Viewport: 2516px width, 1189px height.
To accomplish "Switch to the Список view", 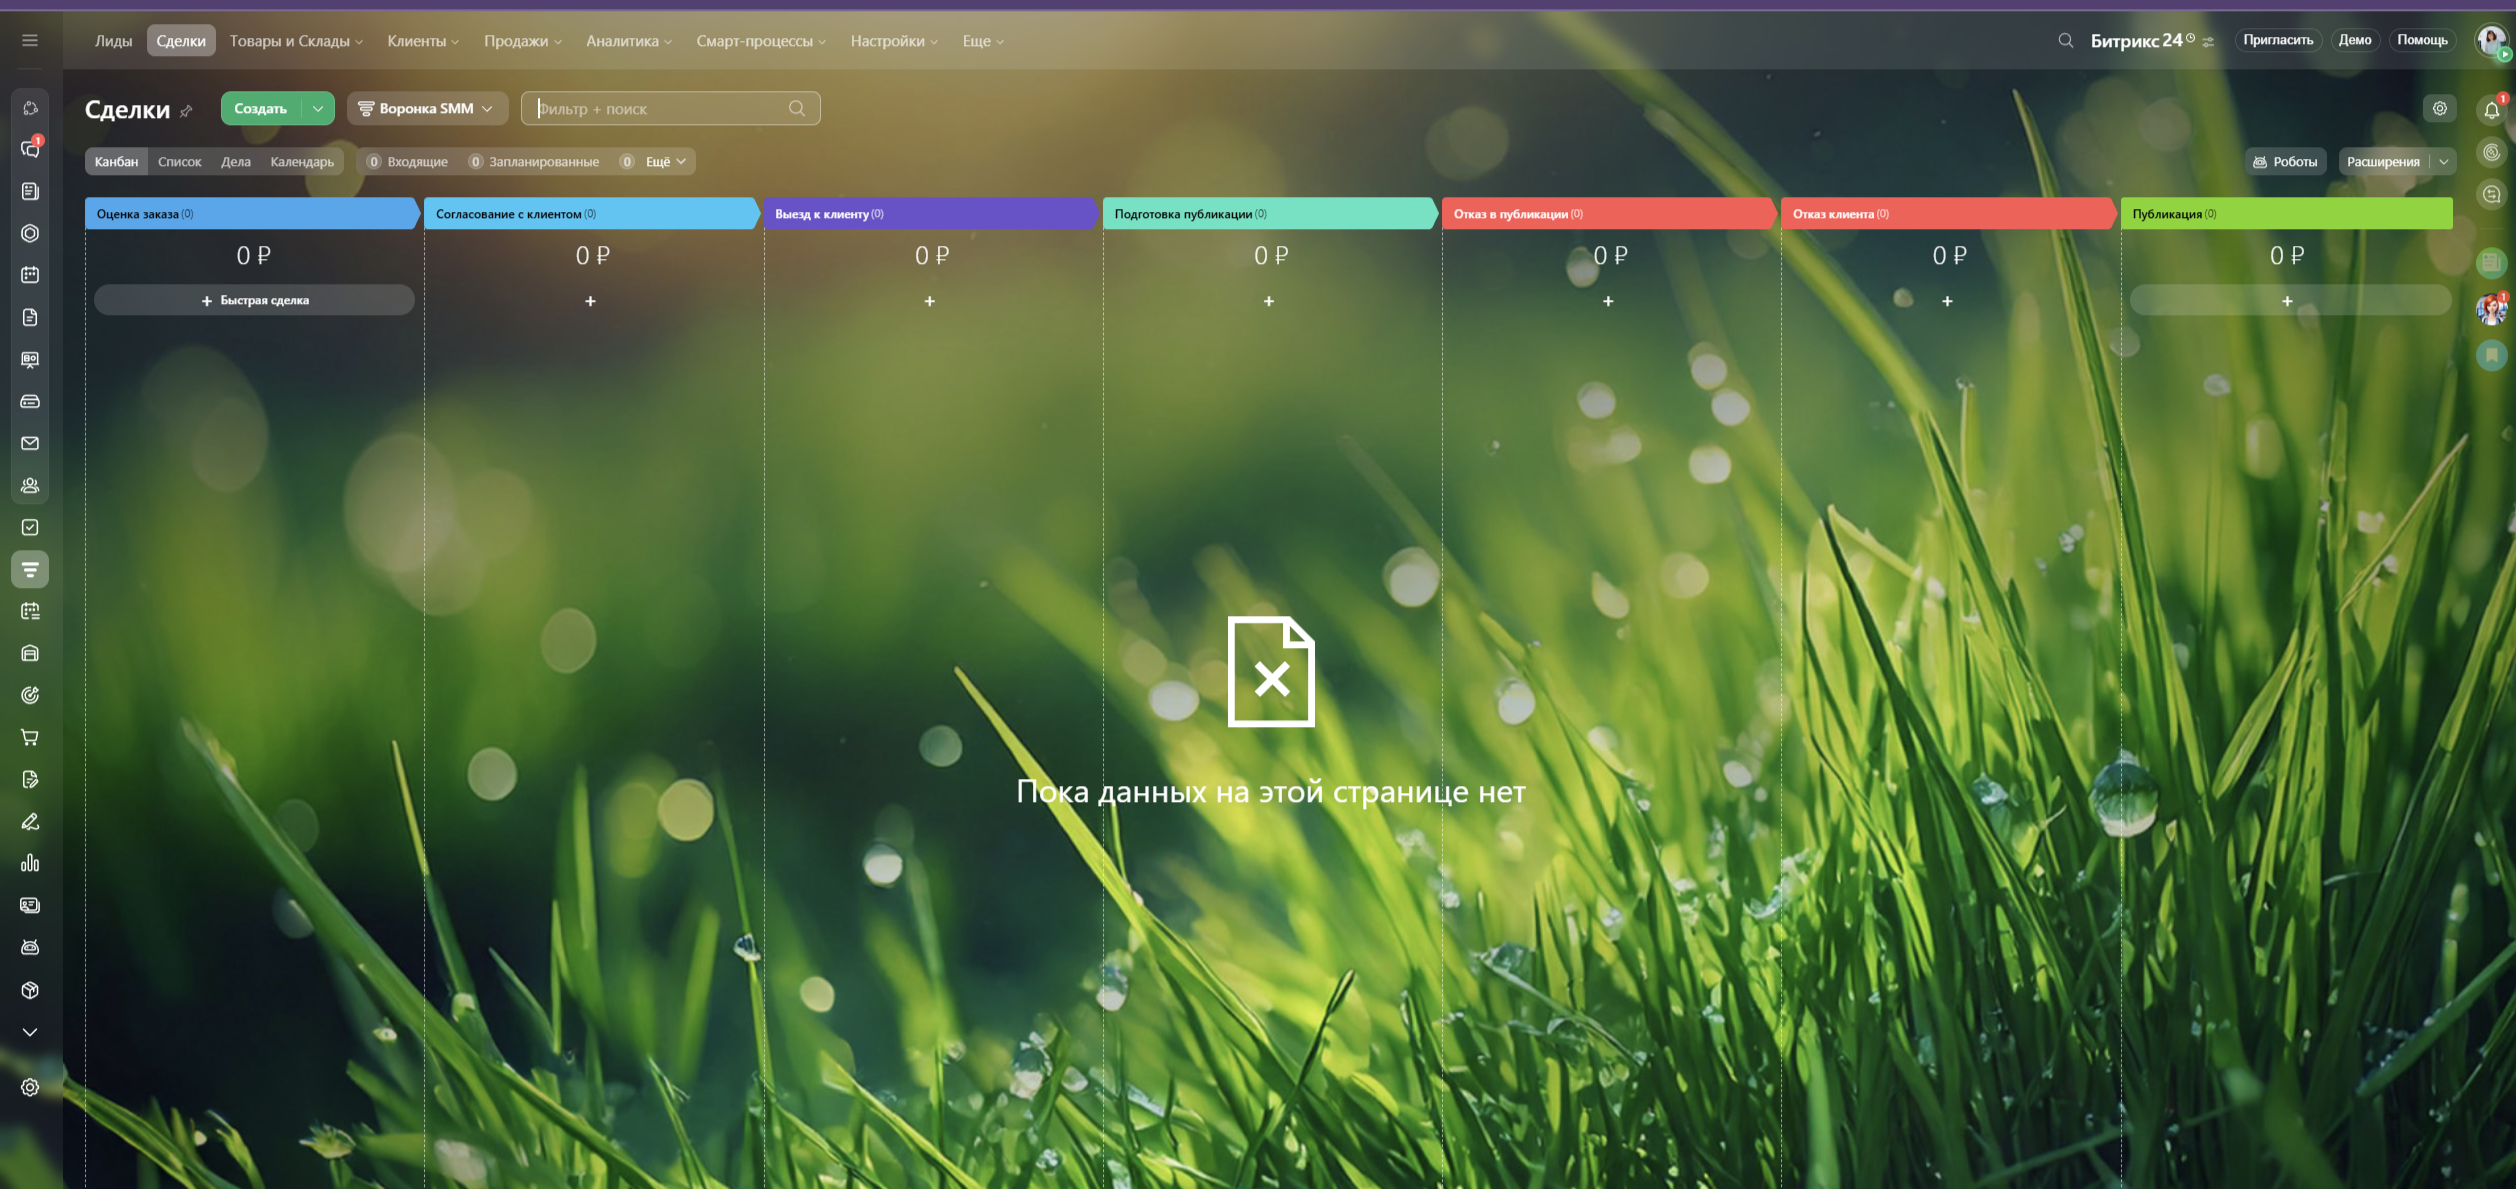I will 179,162.
